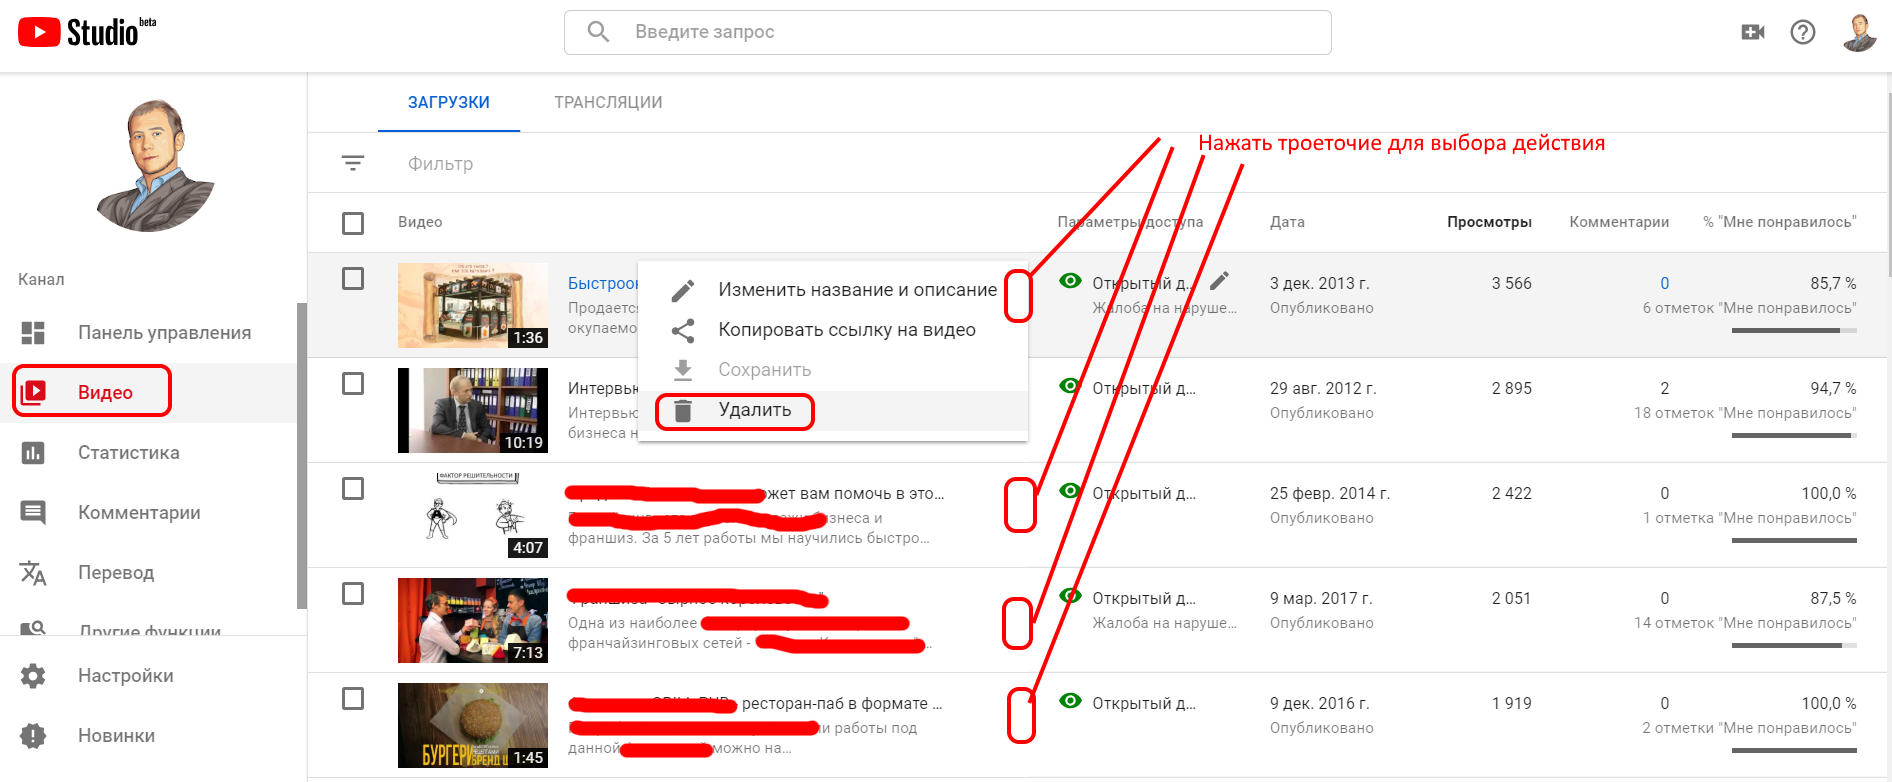Viewport: 1892px width, 782px height.
Task: Open the interview video thumbnail 10:19
Action: (x=473, y=410)
